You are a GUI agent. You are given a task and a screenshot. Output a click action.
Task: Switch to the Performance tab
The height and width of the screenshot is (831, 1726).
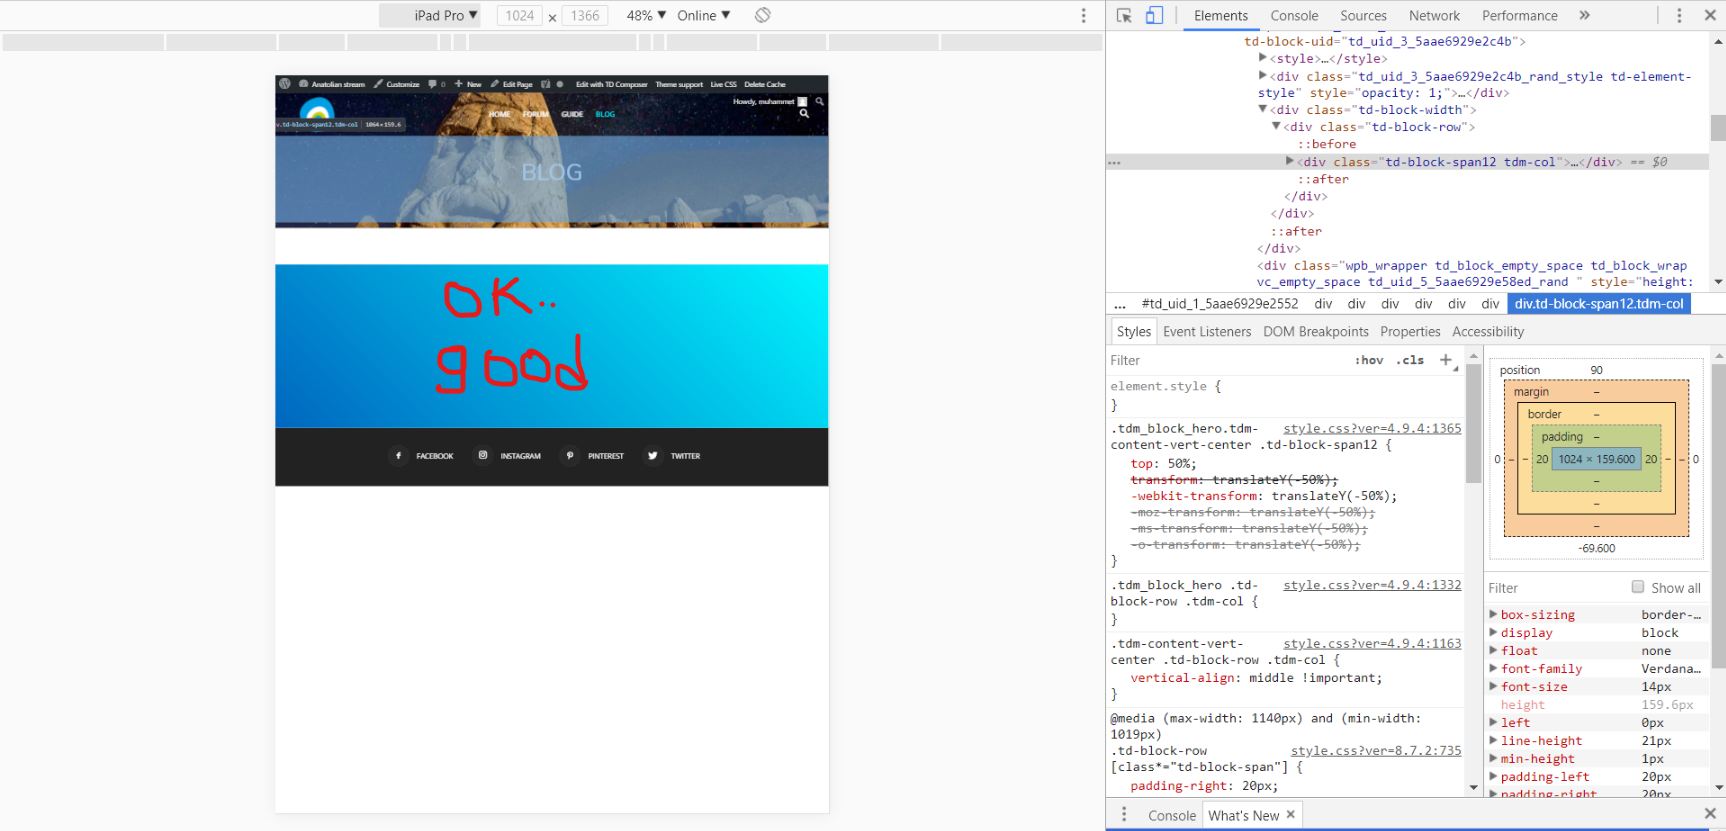tap(1519, 15)
